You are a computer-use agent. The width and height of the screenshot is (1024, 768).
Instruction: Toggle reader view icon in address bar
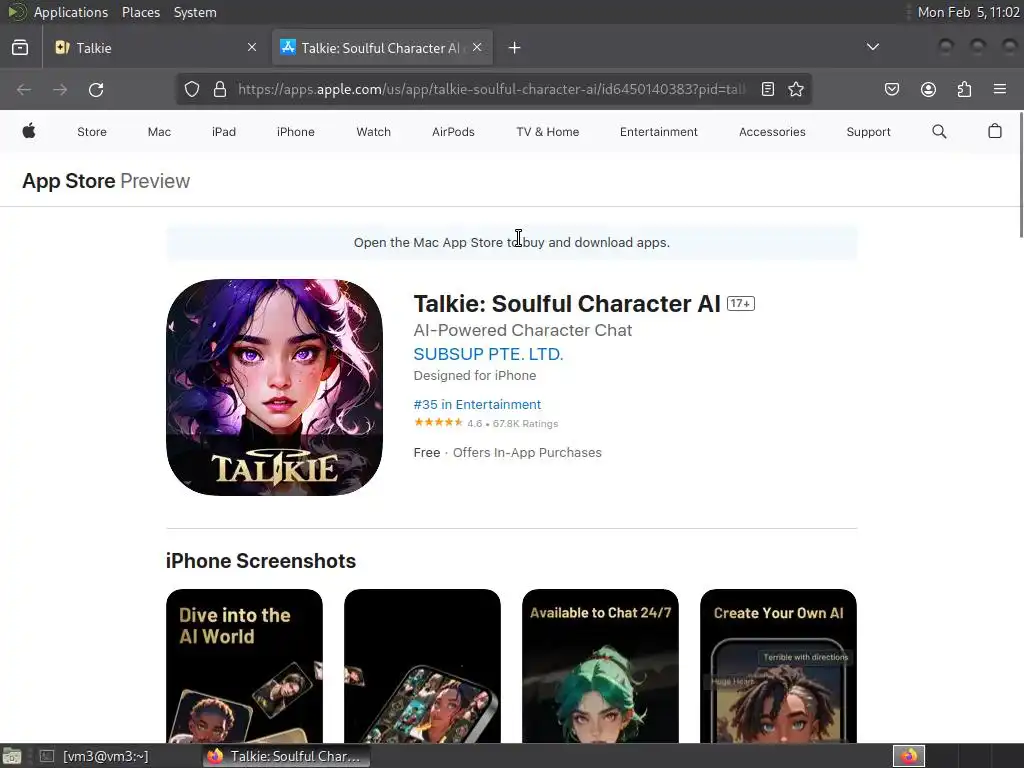768,89
